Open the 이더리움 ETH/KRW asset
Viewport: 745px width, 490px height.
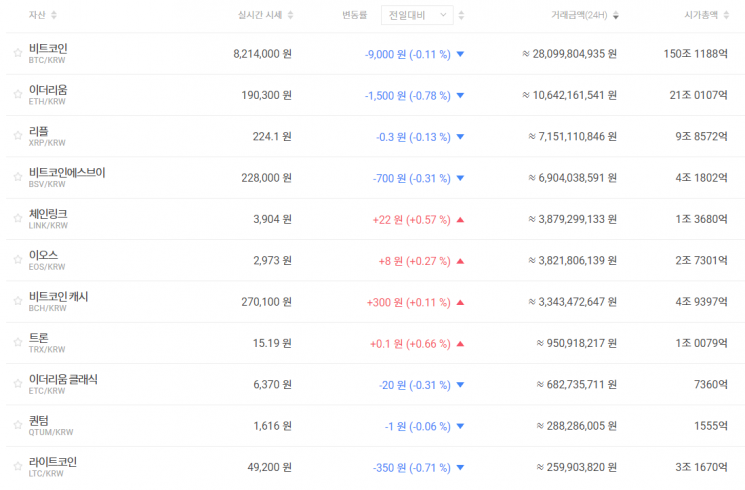click(48, 95)
